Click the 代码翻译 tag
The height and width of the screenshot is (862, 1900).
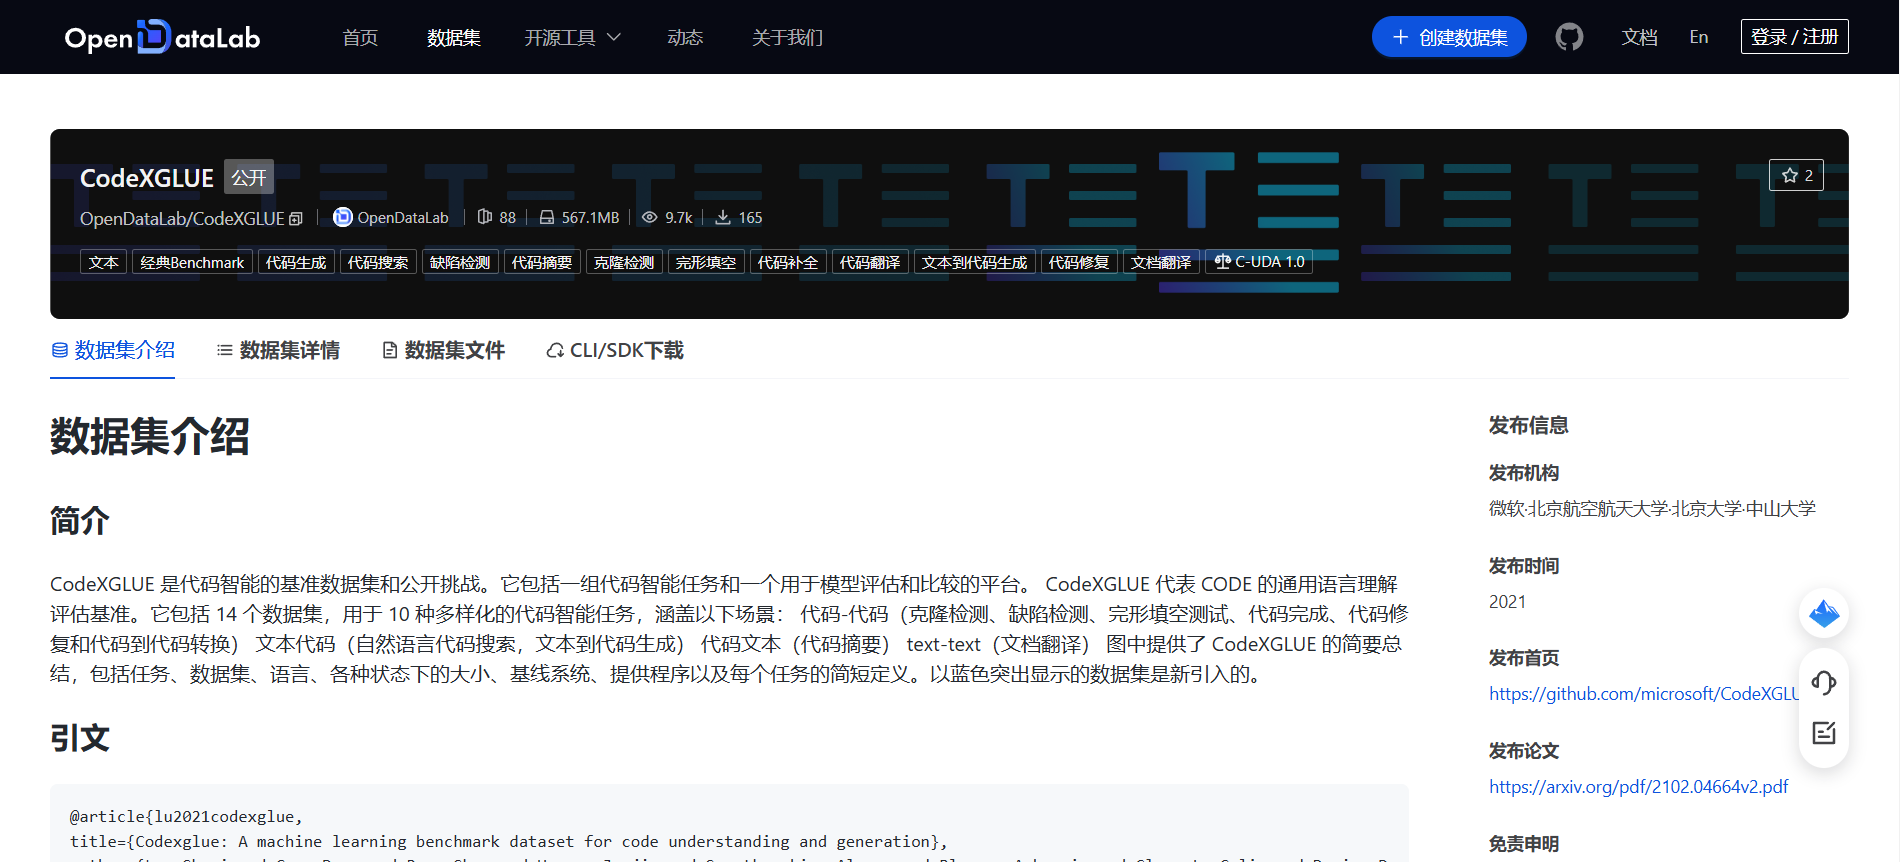[x=870, y=262]
